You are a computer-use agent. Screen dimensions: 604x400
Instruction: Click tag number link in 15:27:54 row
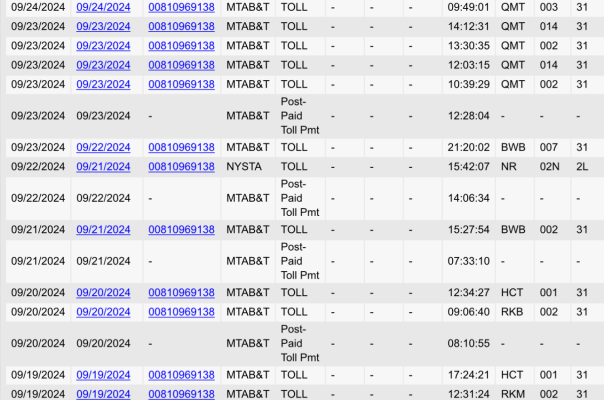pyautogui.click(x=181, y=229)
